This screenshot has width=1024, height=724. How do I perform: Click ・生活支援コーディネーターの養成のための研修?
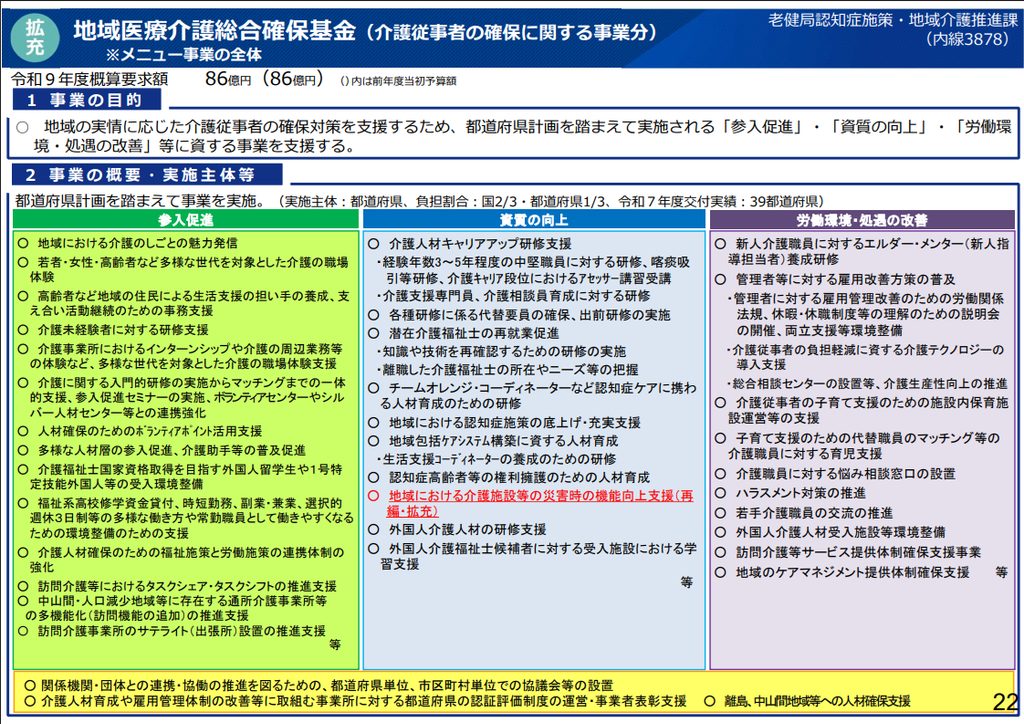tap(496, 460)
